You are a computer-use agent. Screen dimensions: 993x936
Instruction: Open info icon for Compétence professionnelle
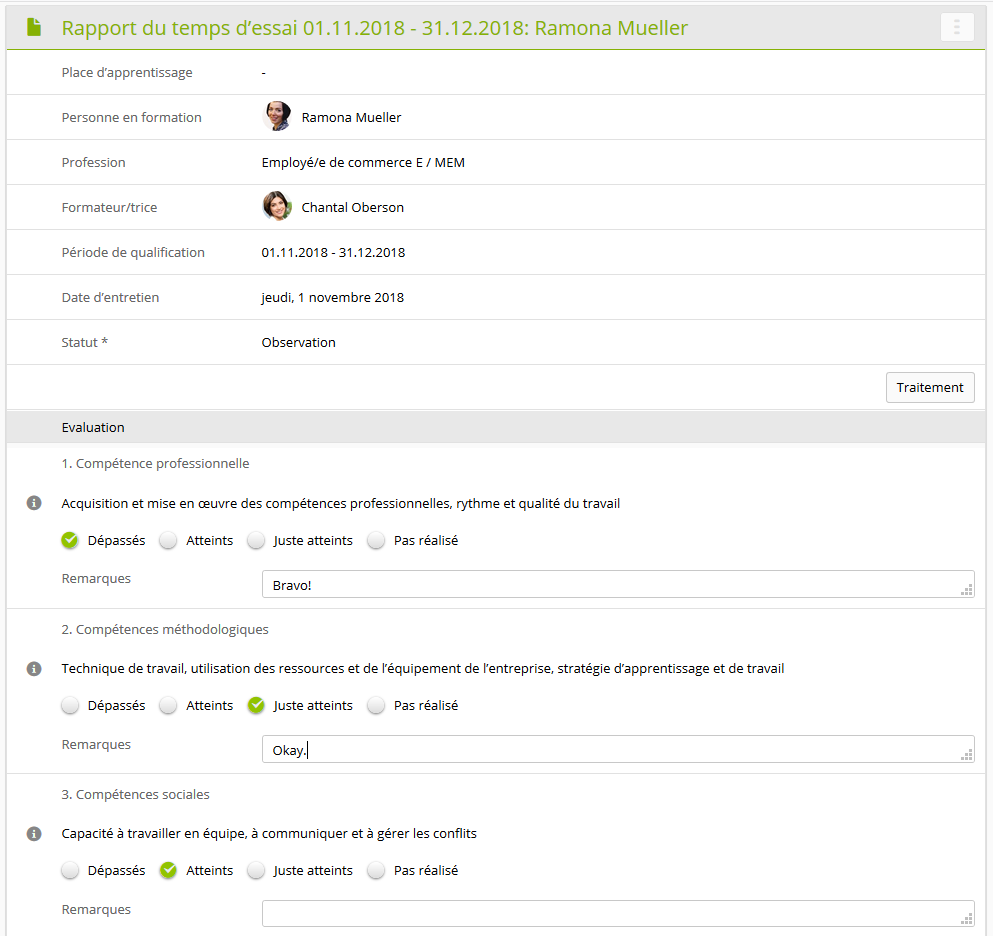coord(34,503)
